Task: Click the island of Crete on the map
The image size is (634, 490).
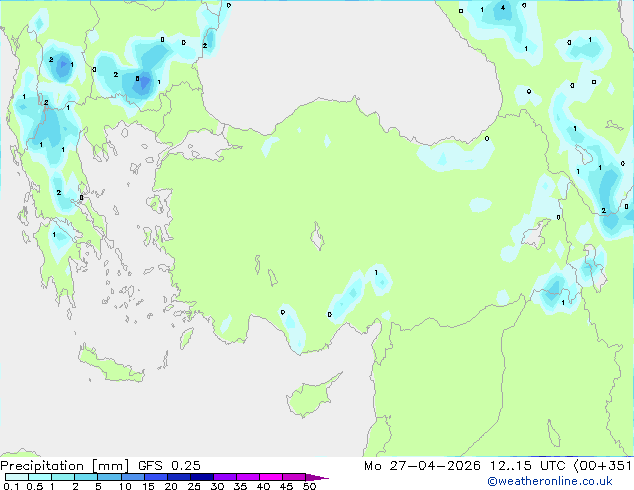Action: click(x=111, y=364)
